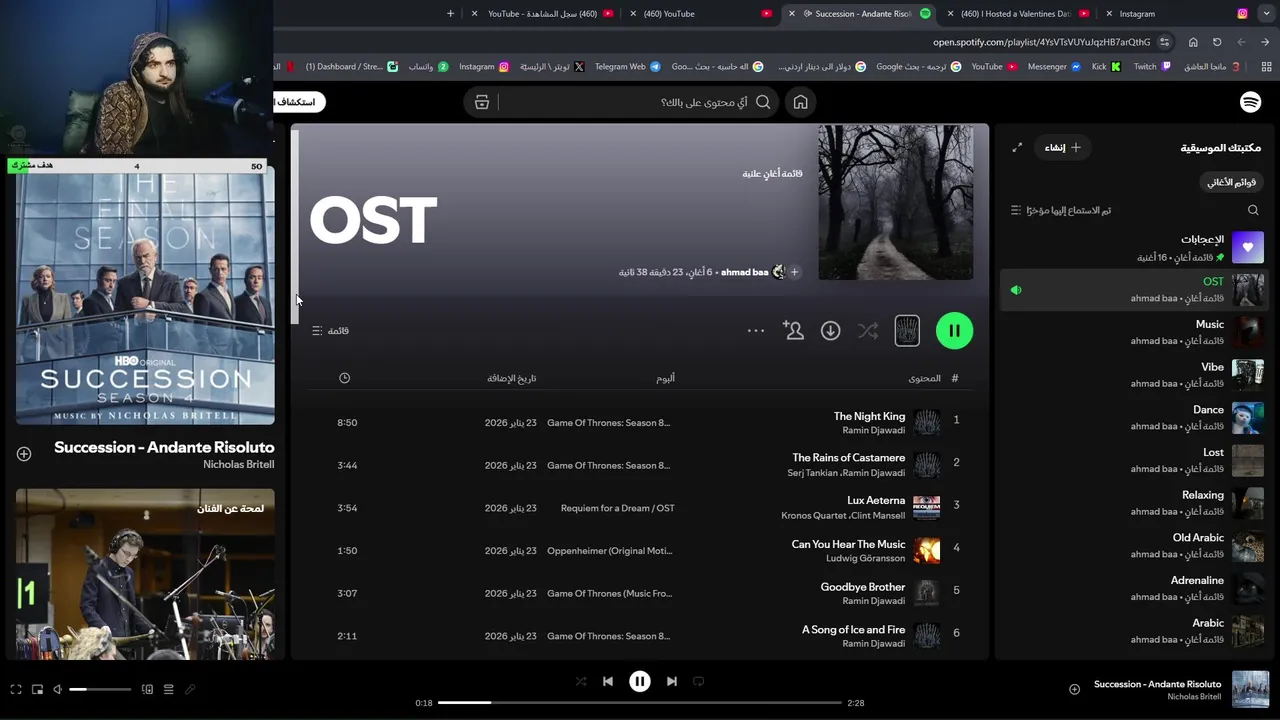Go to Spotify home via house icon
The width and height of the screenshot is (1280, 720).
pyautogui.click(x=800, y=102)
